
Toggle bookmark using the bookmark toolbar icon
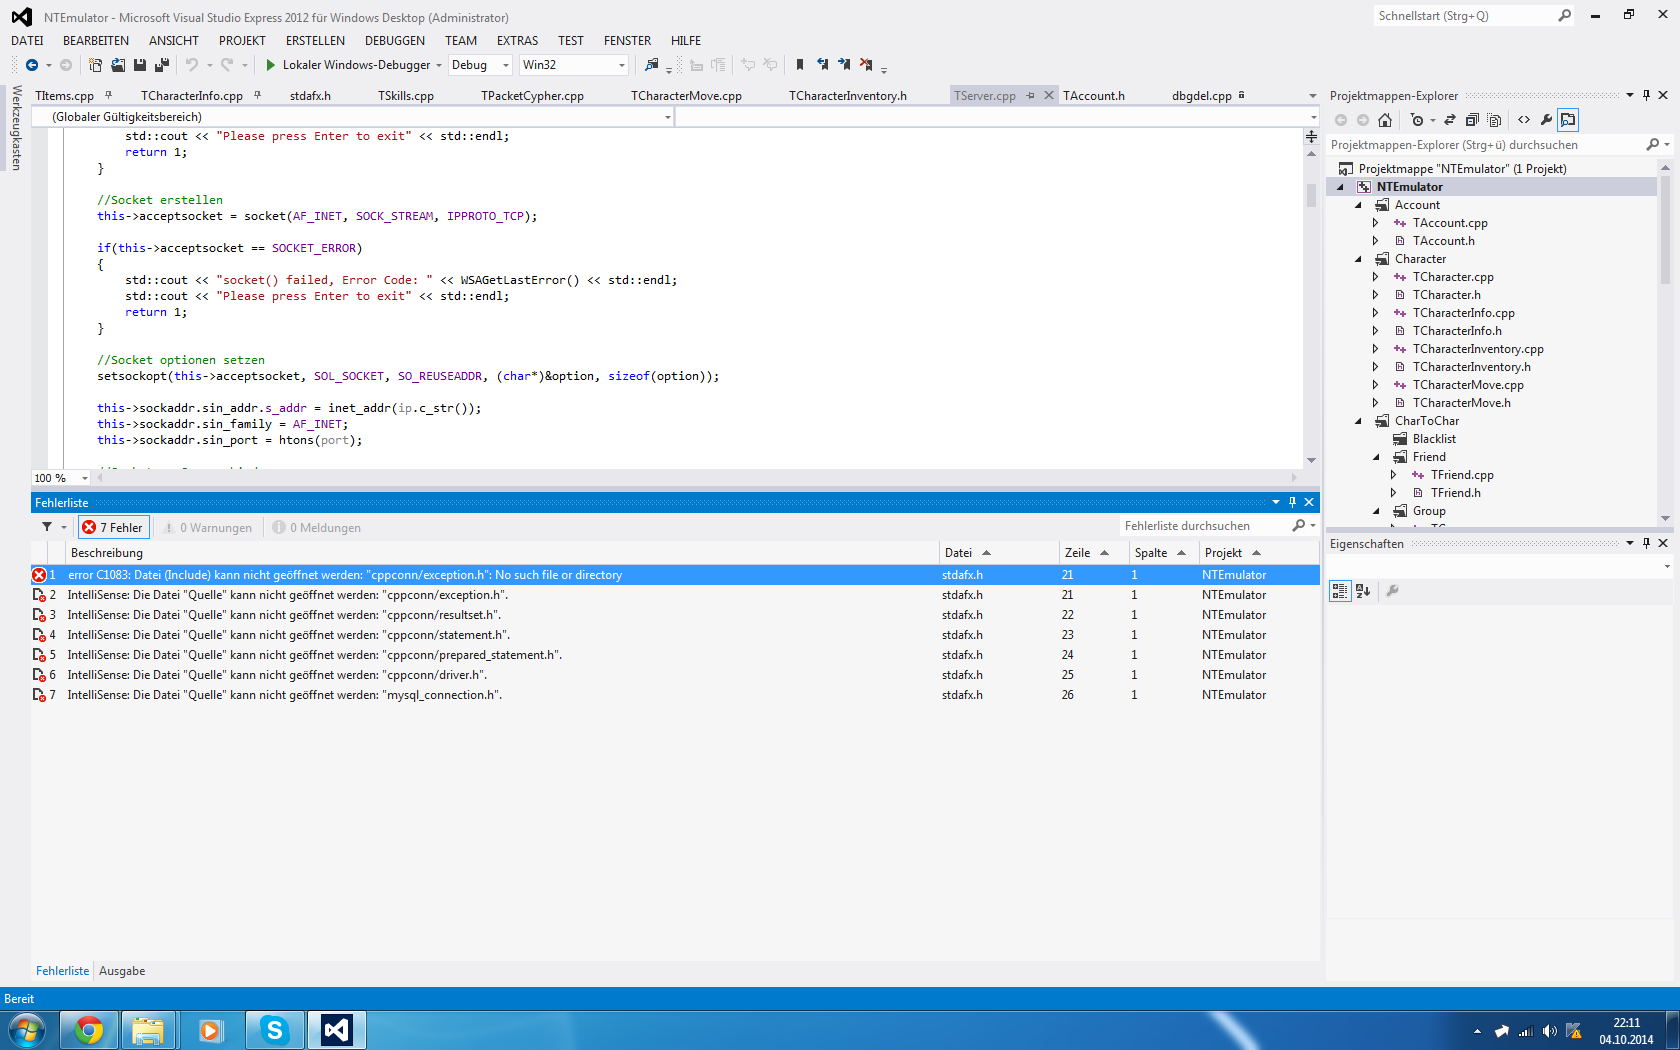tap(799, 65)
